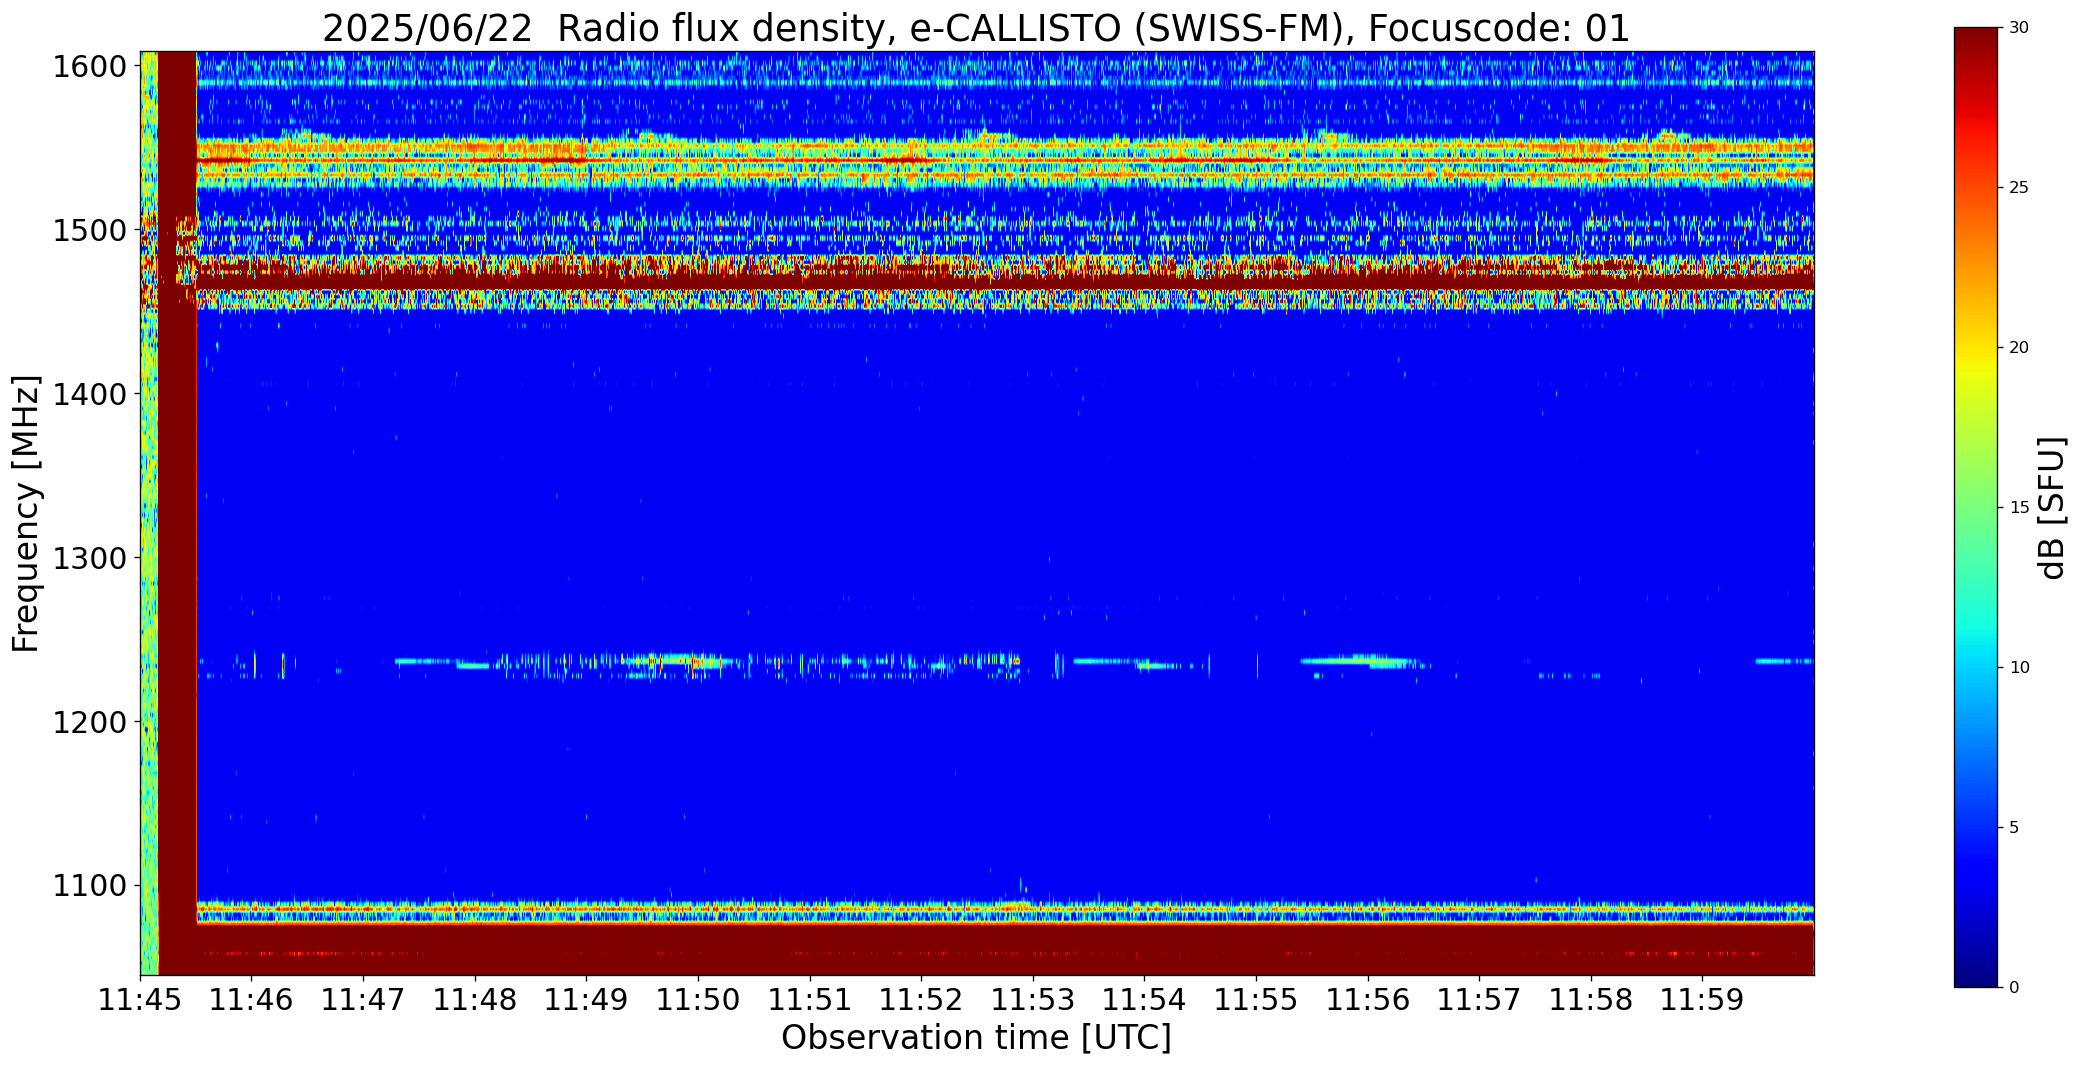Click the emission streak at 11:56 near 1240 MHz
The image size is (2082, 1067).
pyautogui.click(x=1358, y=661)
